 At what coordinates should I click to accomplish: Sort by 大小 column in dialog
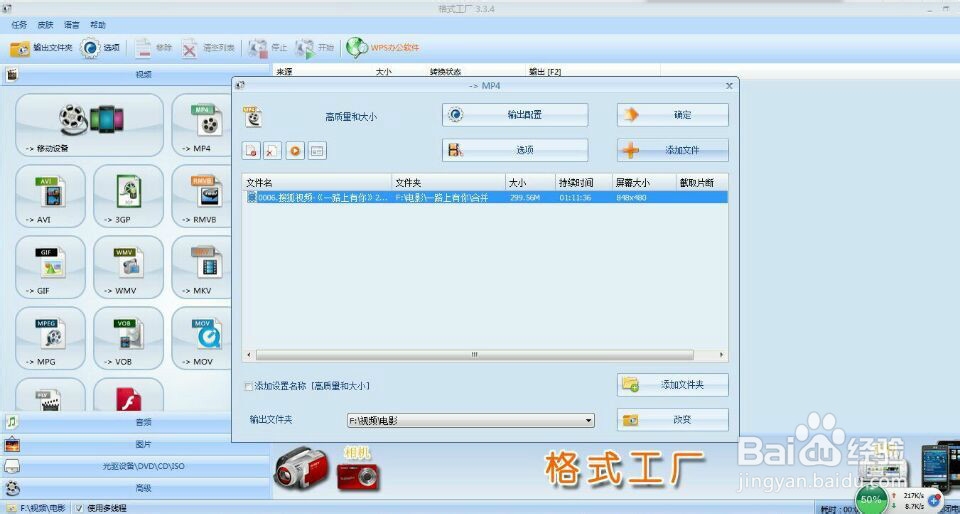[x=531, y=182]
